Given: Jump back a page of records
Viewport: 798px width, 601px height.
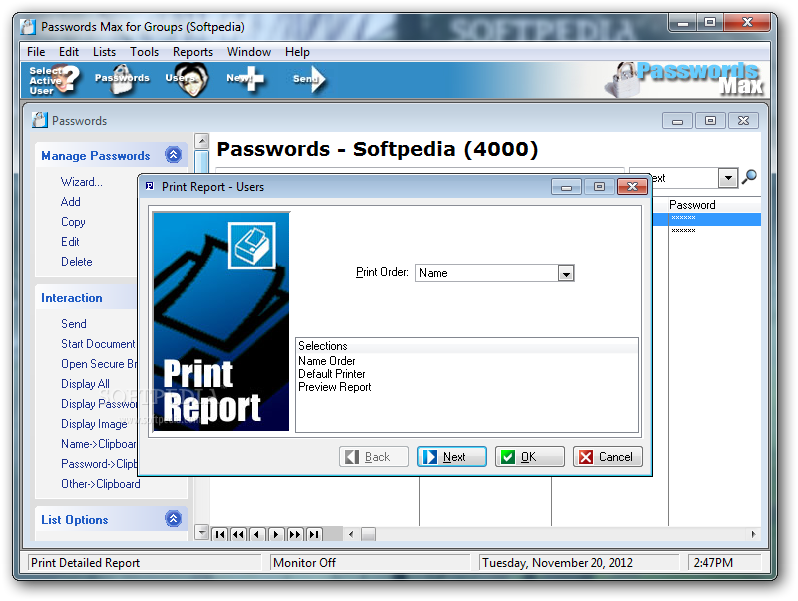Looking at the screenshot, I should click(x=238, y=534).
